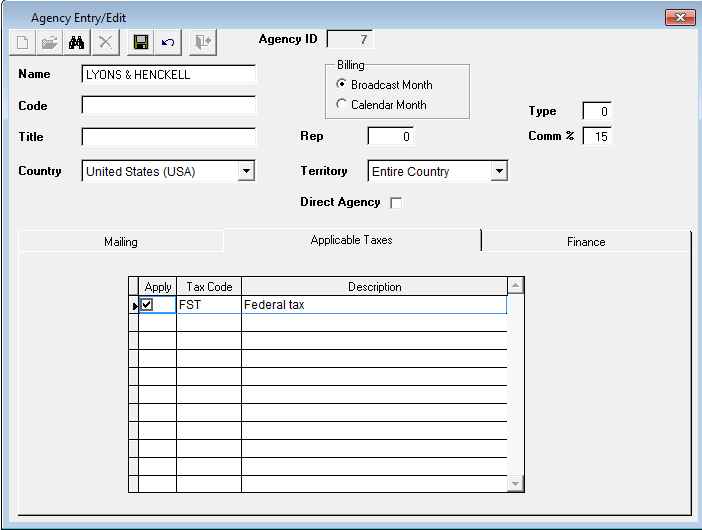702x530 pixels.
Task: Open the Country dropdown list
Action: pyautogui.click(x=246, y=172)
